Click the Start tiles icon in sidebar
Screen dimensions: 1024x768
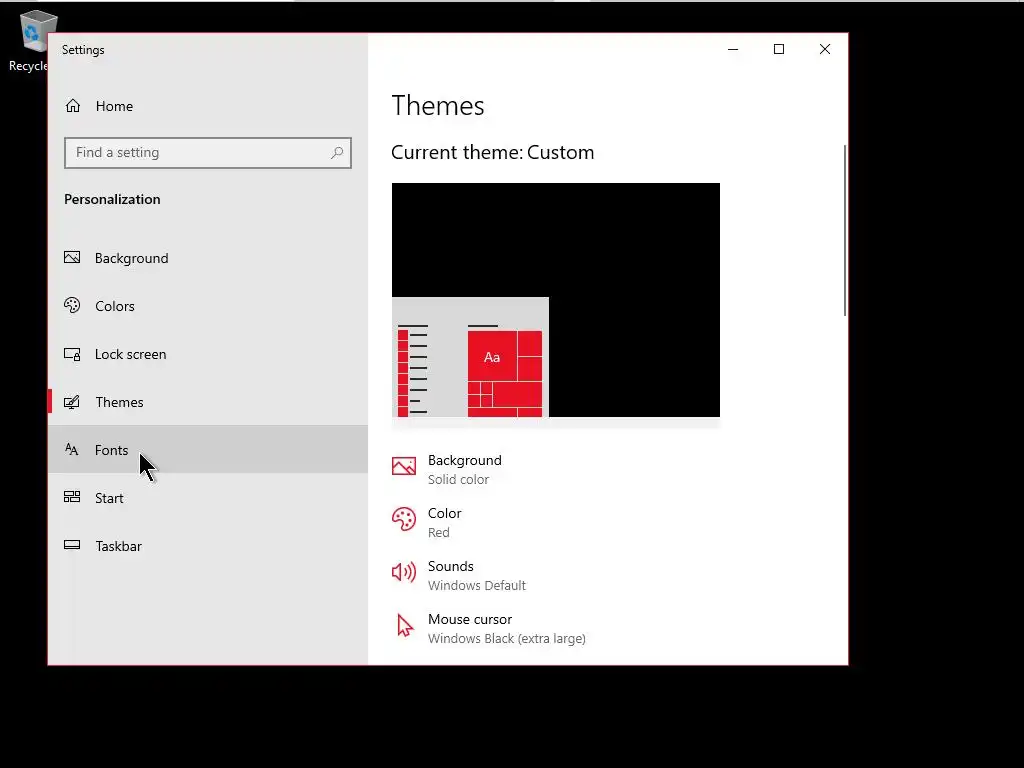(x=72, y=497)
